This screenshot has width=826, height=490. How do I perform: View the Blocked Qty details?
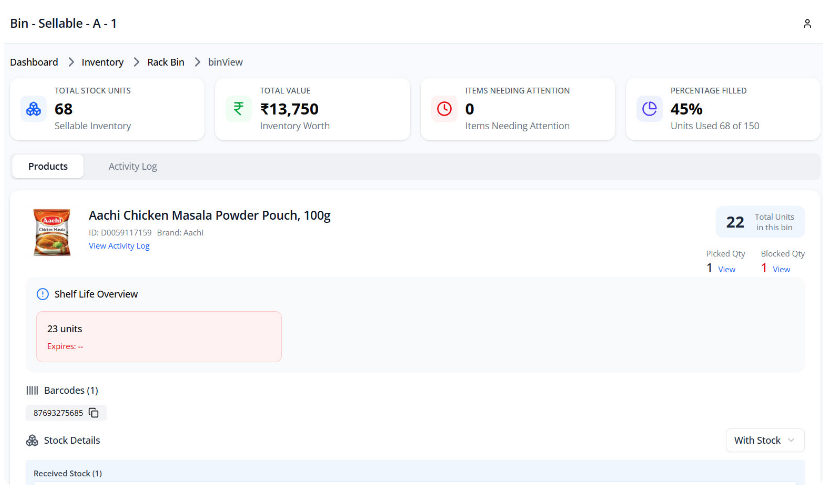(x=781, y=269)
